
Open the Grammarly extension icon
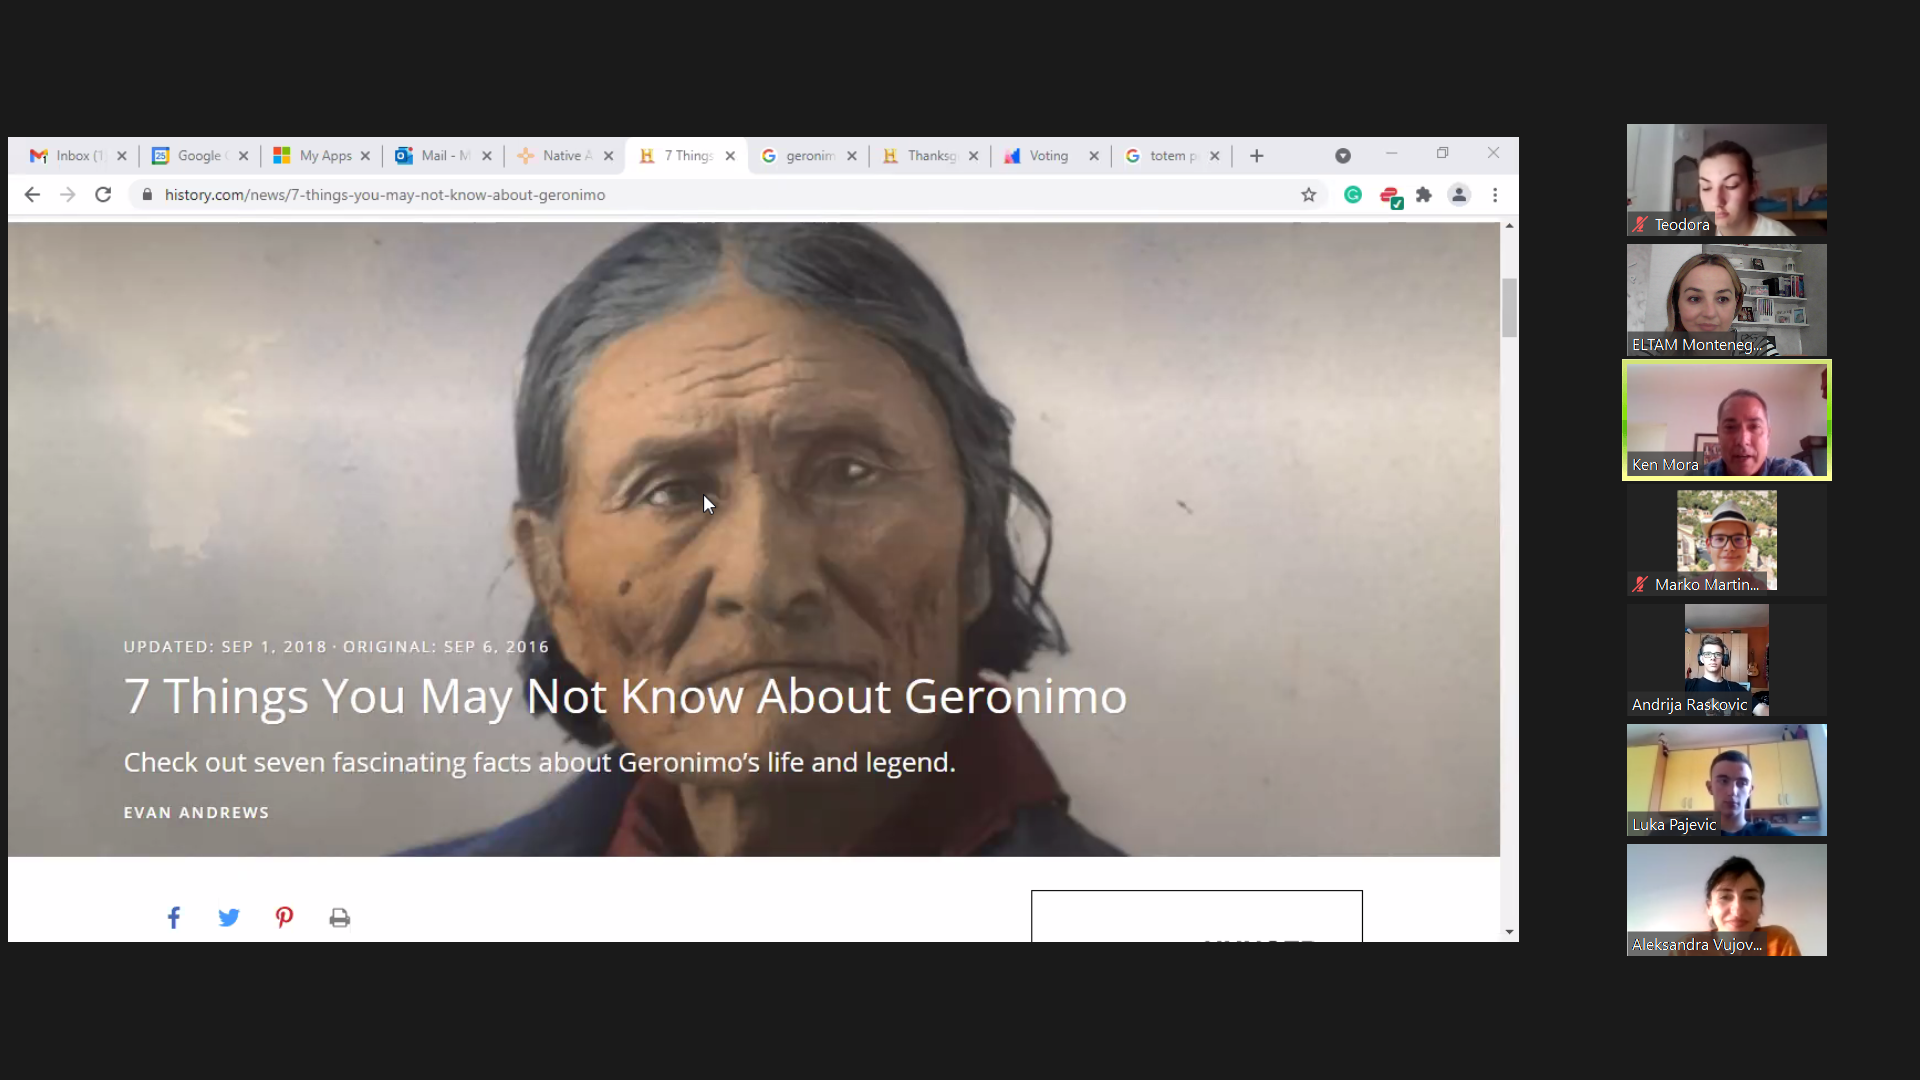[1353, 195]
